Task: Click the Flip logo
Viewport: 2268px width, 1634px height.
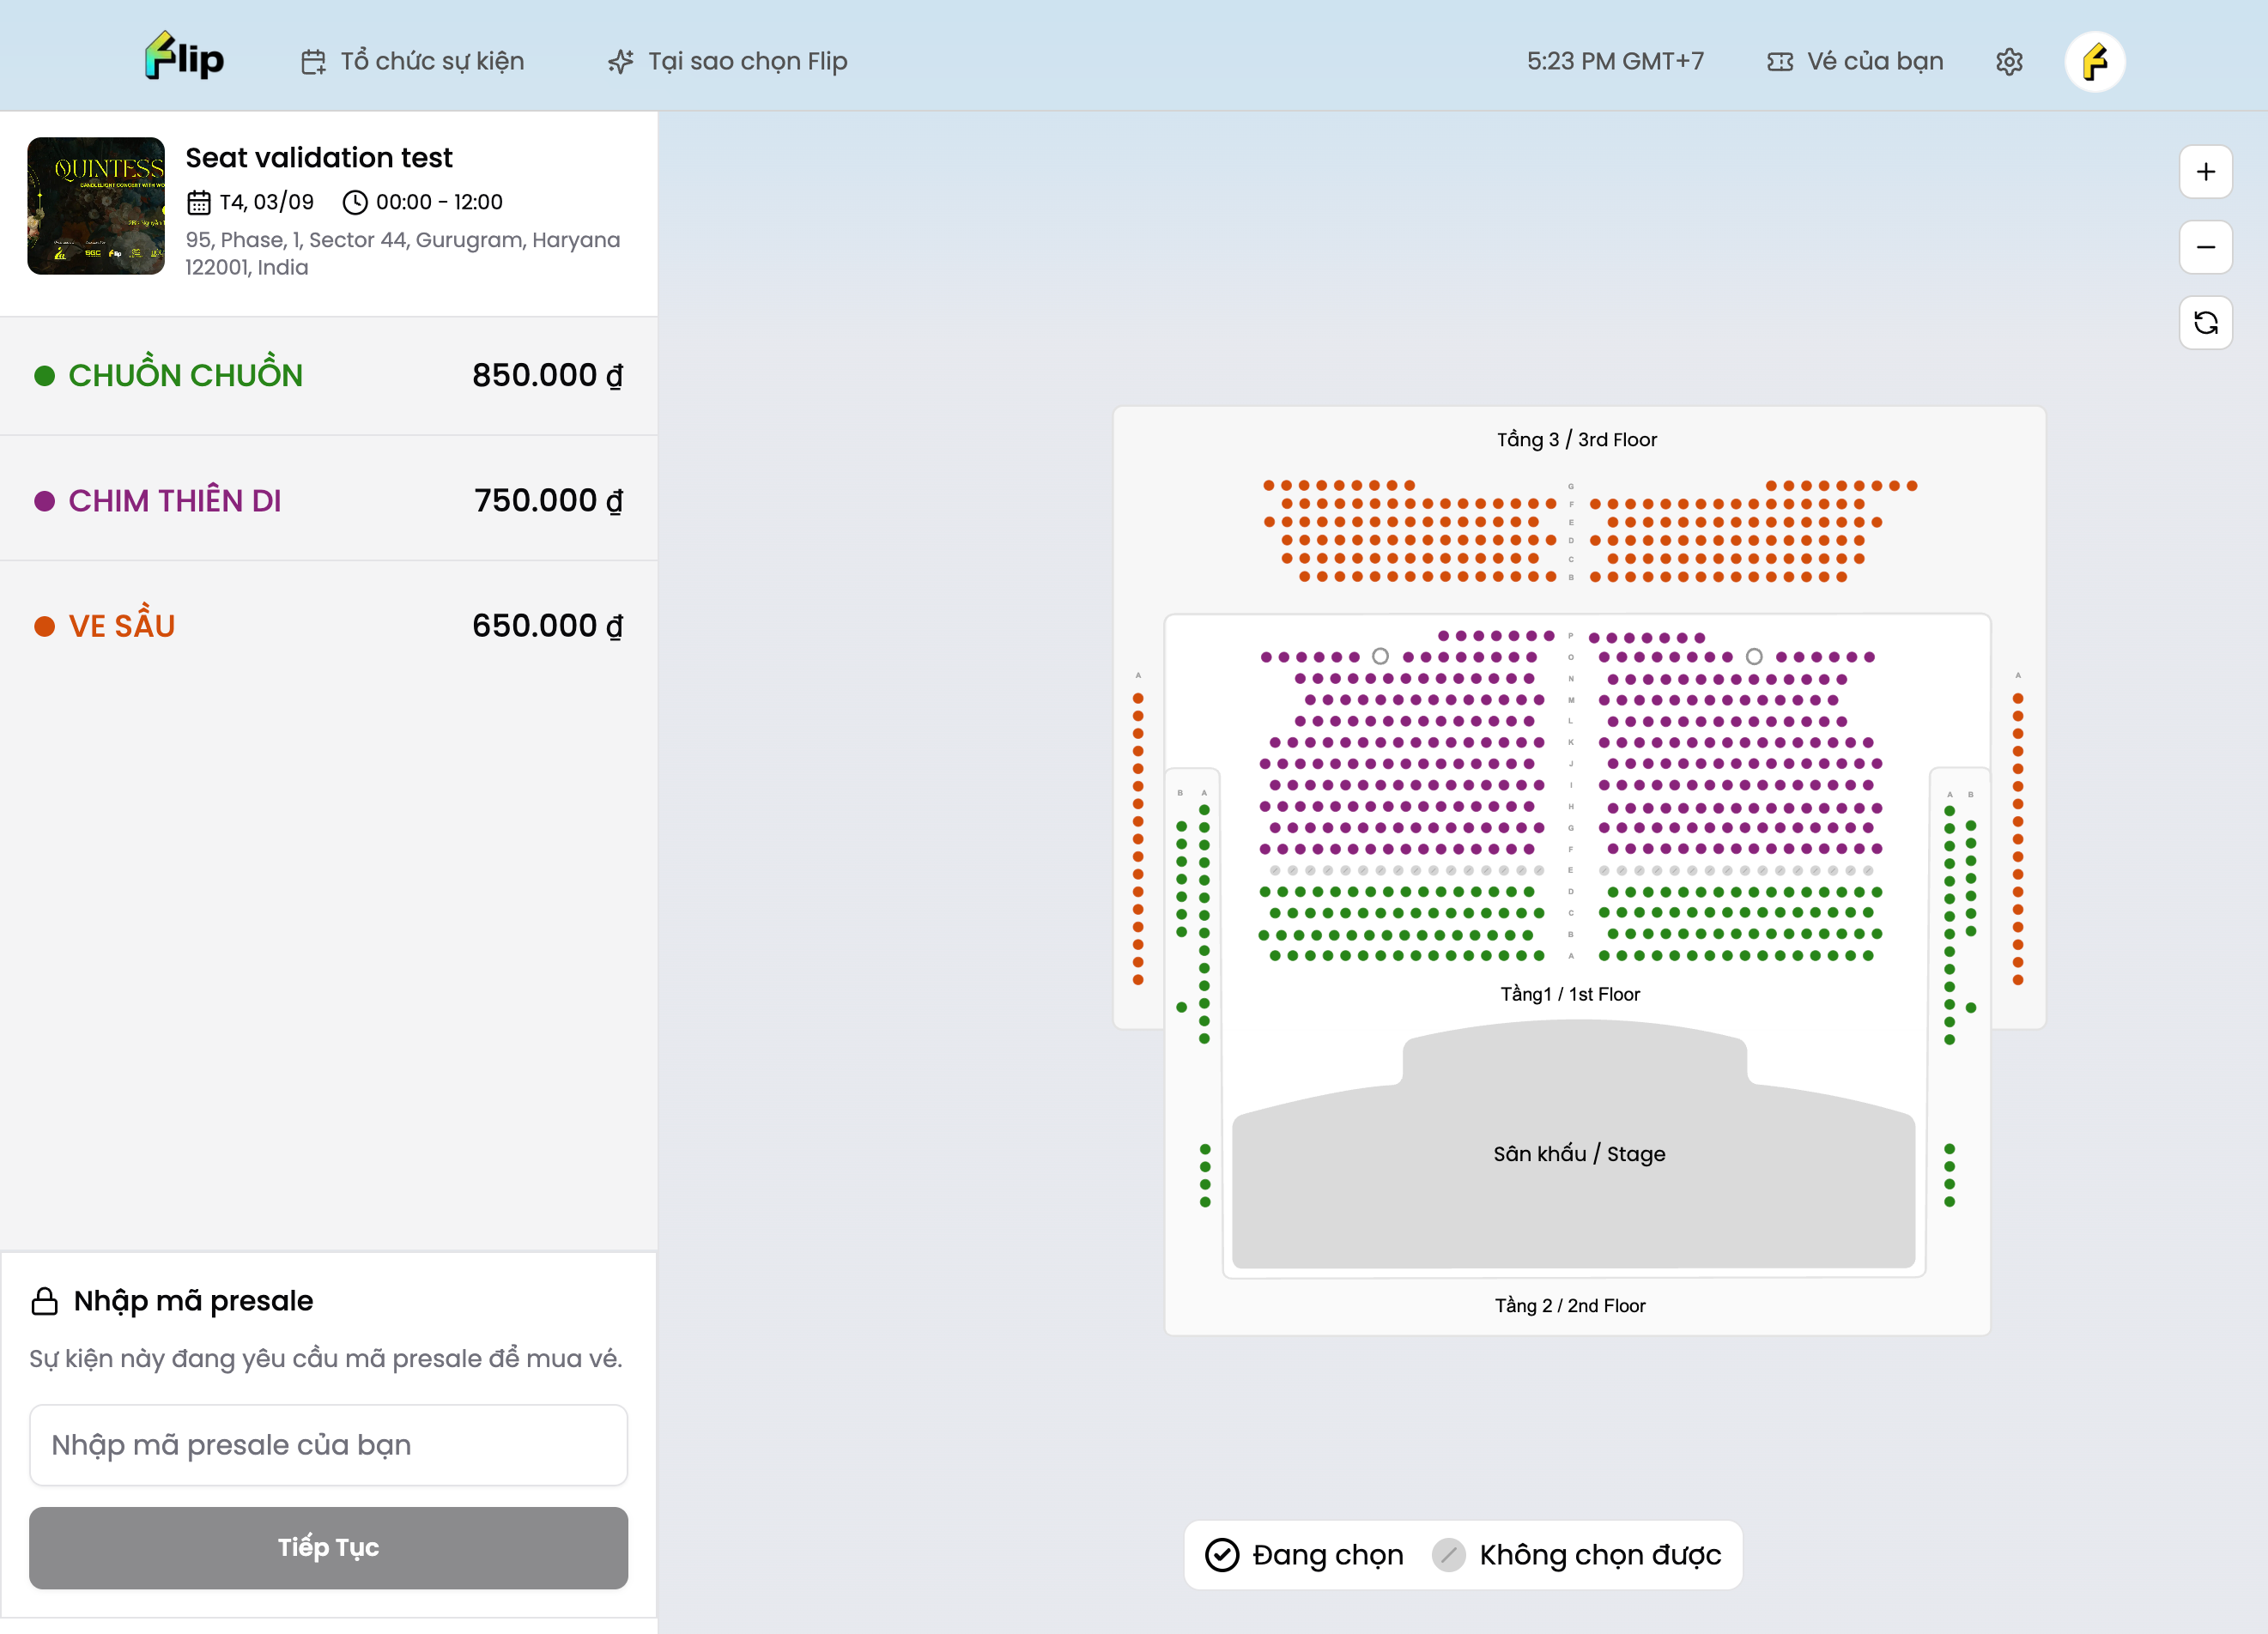Action: 185,58
